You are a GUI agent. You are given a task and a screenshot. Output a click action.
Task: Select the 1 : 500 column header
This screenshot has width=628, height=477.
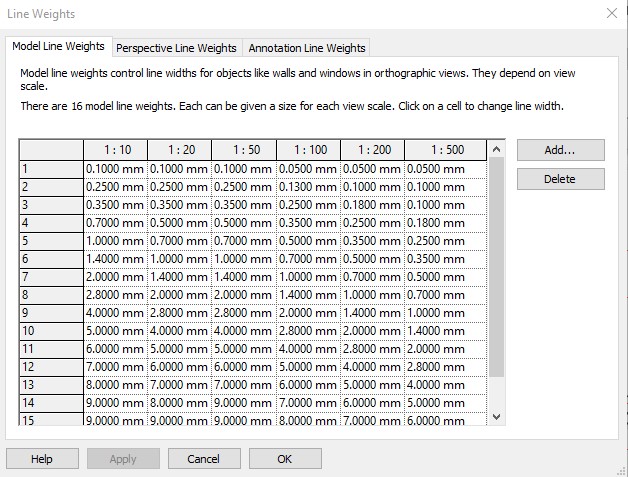(x=446, y=150)
